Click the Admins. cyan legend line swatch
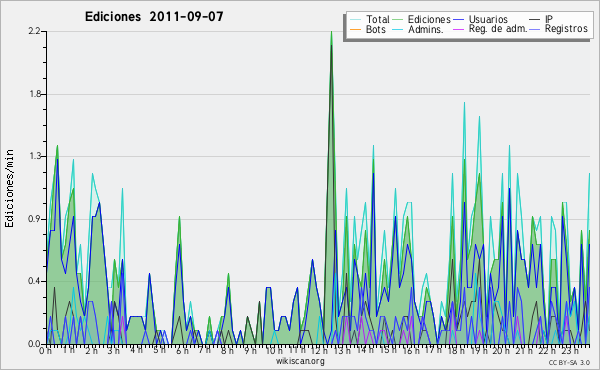The width and height of the screenshot is (600, 370). 398,29
